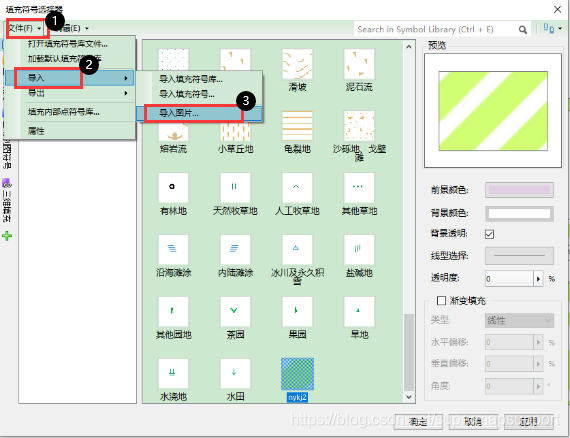The width and height of the screenshot is (570, 438).
Task: Toggle the 背景透明 checkbox
Action: (489, 234)
